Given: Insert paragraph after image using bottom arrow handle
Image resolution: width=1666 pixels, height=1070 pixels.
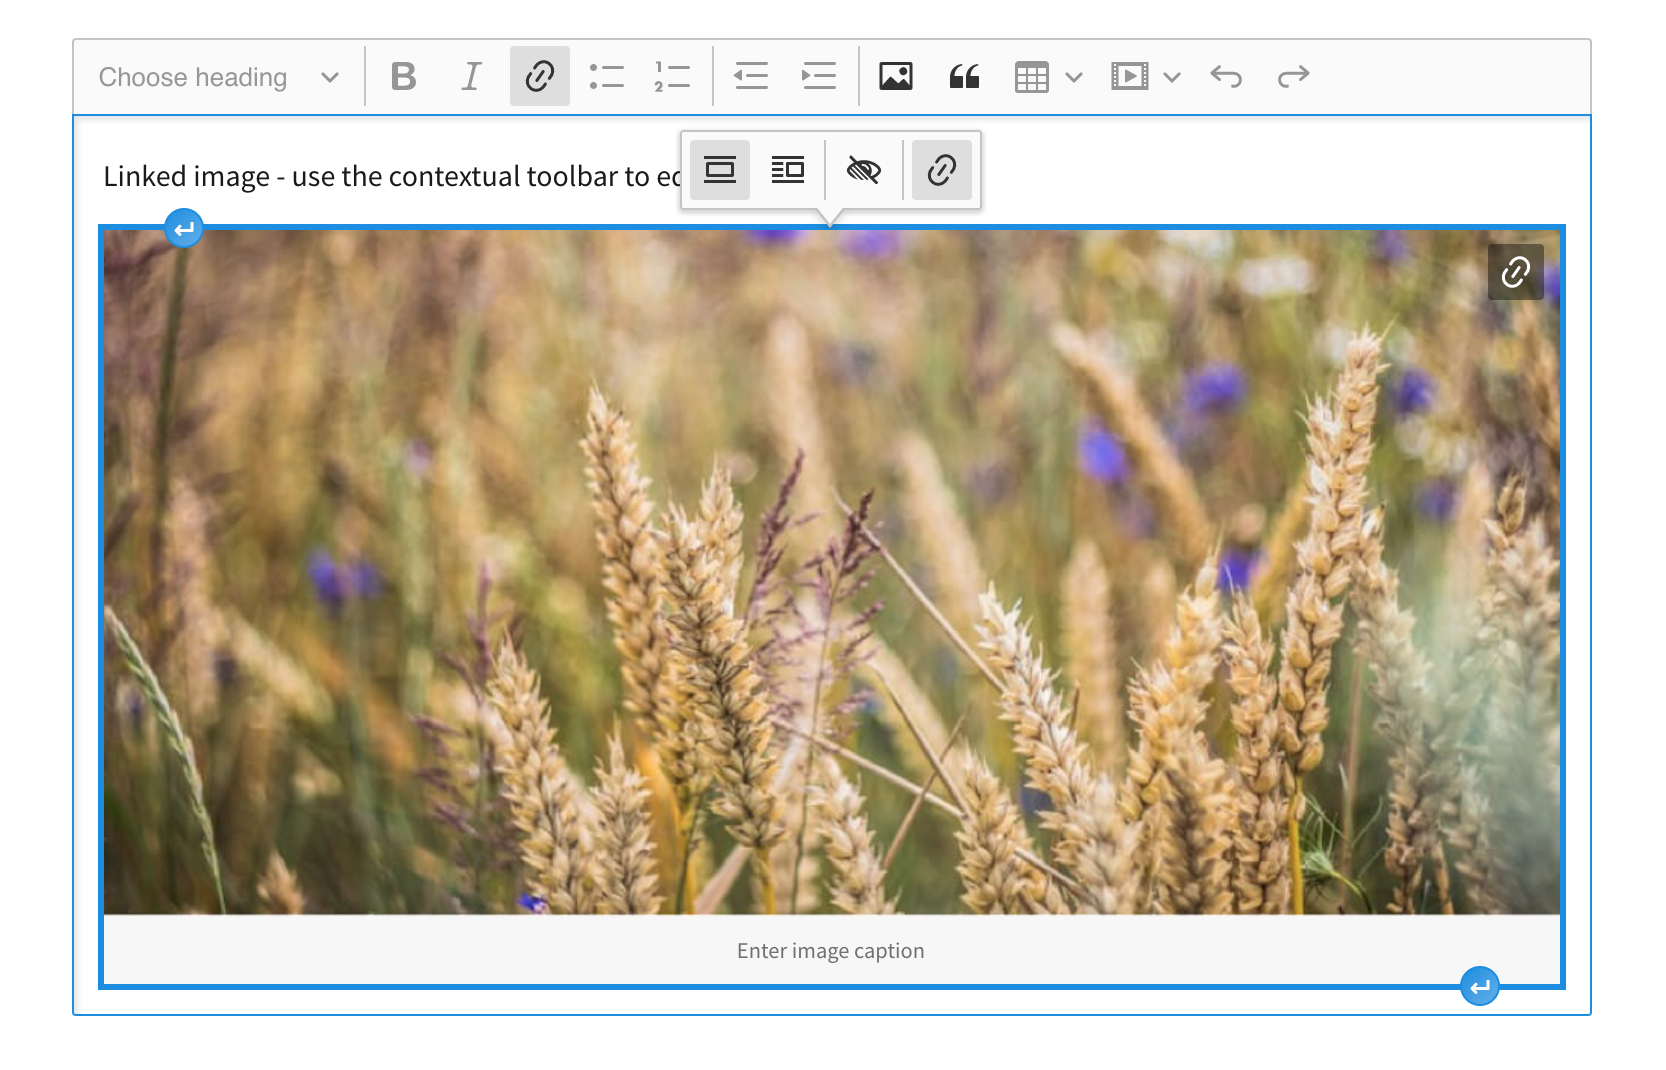Looking at the screenshot, I should 1480,986.
